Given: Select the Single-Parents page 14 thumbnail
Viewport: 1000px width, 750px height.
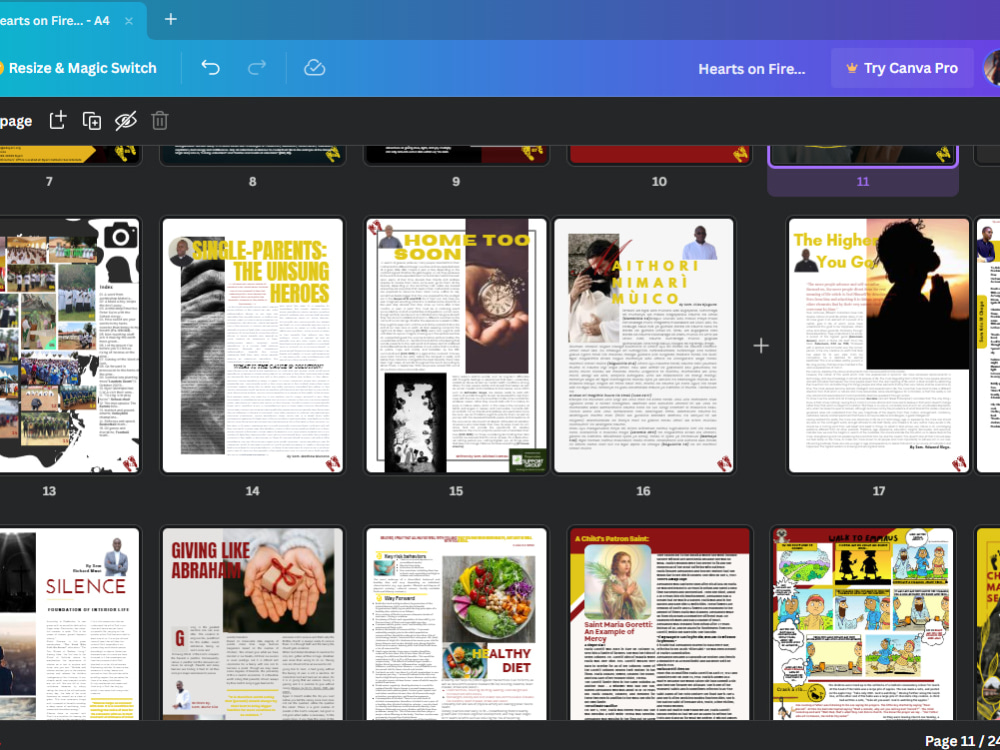Looking at the screenshot, I should click(x=252, y=344).
